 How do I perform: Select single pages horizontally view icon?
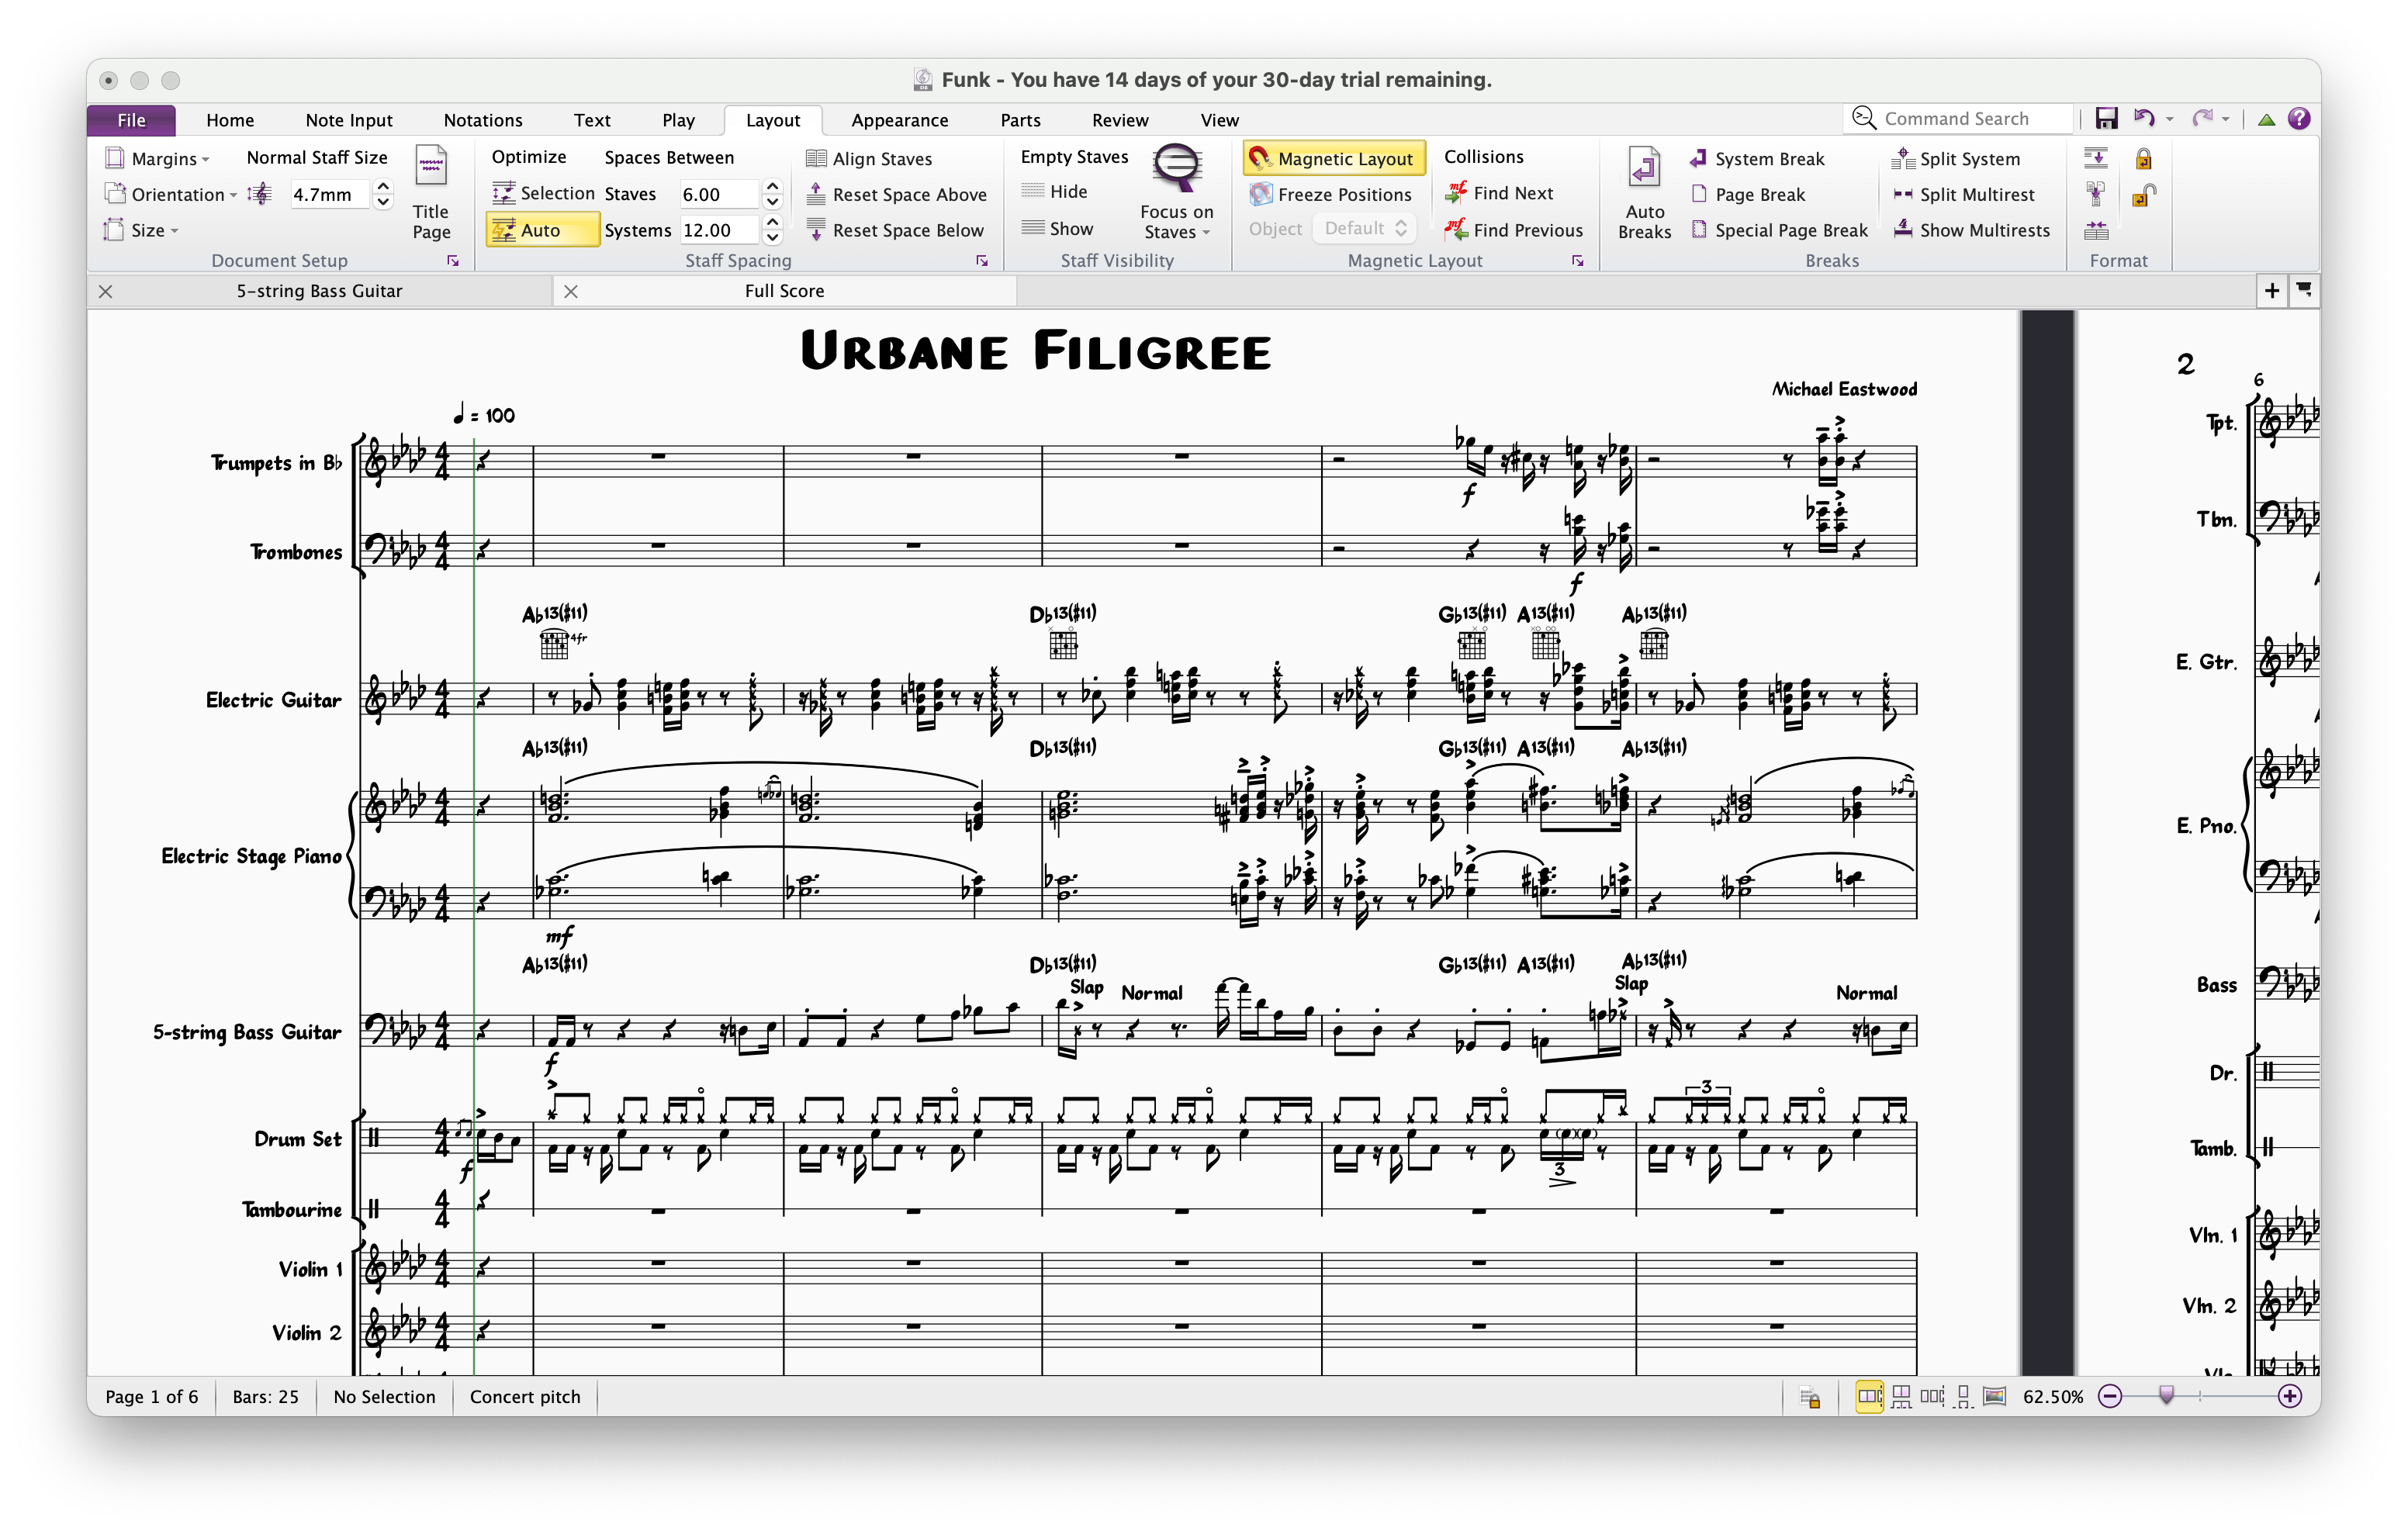[1932, 1396]
